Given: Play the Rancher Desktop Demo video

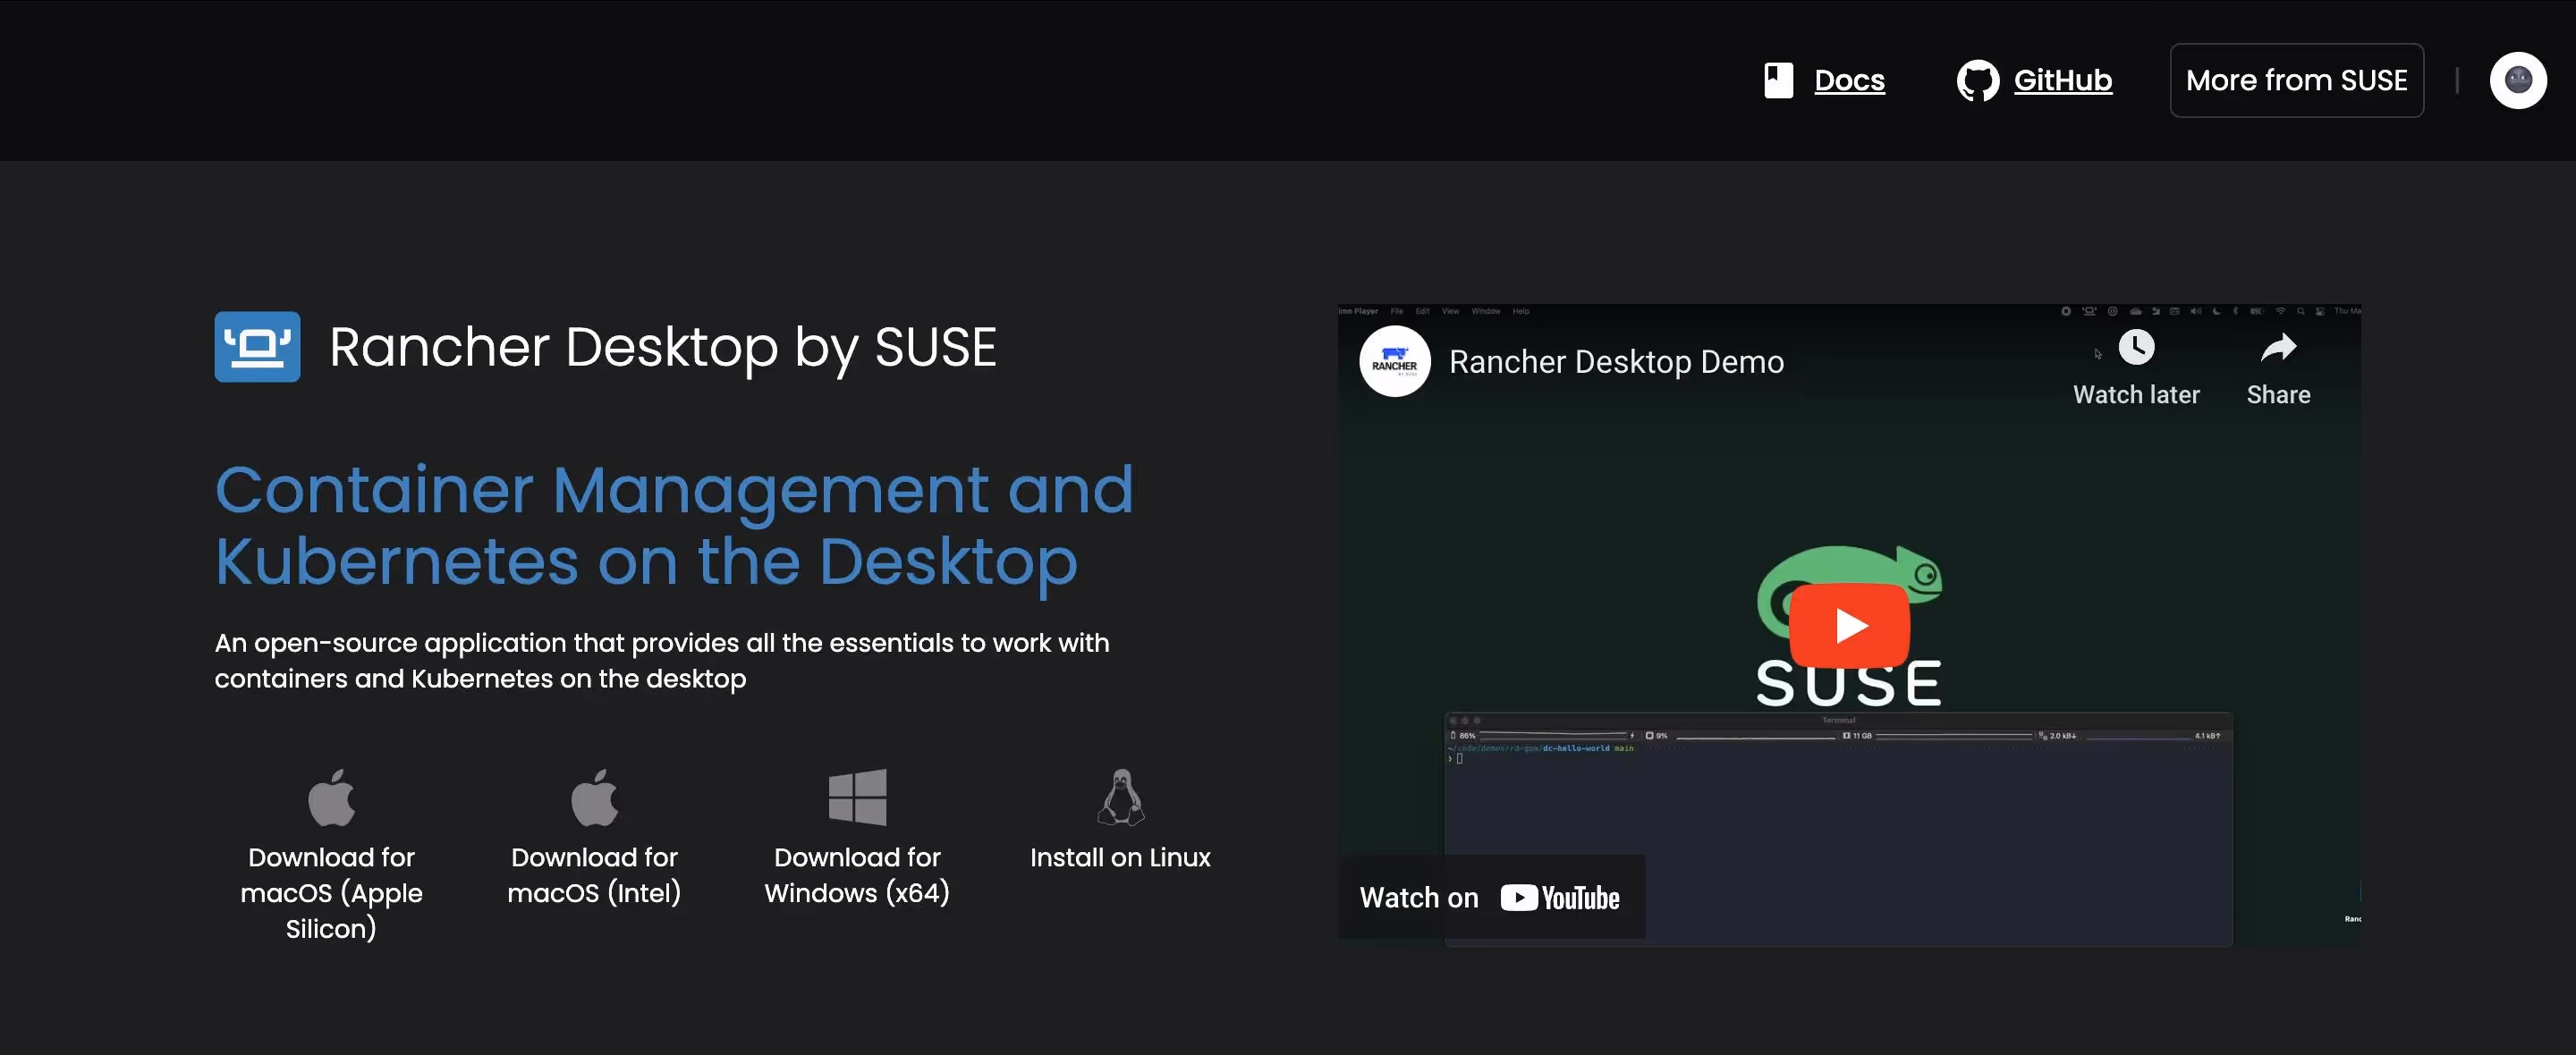Looking at the screenshot, I should click(x=1849, y=626).
